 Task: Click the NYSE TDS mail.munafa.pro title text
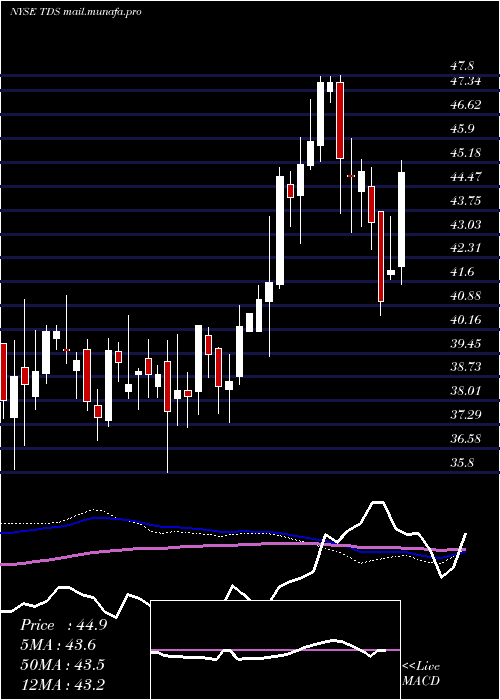pos(75,12)
